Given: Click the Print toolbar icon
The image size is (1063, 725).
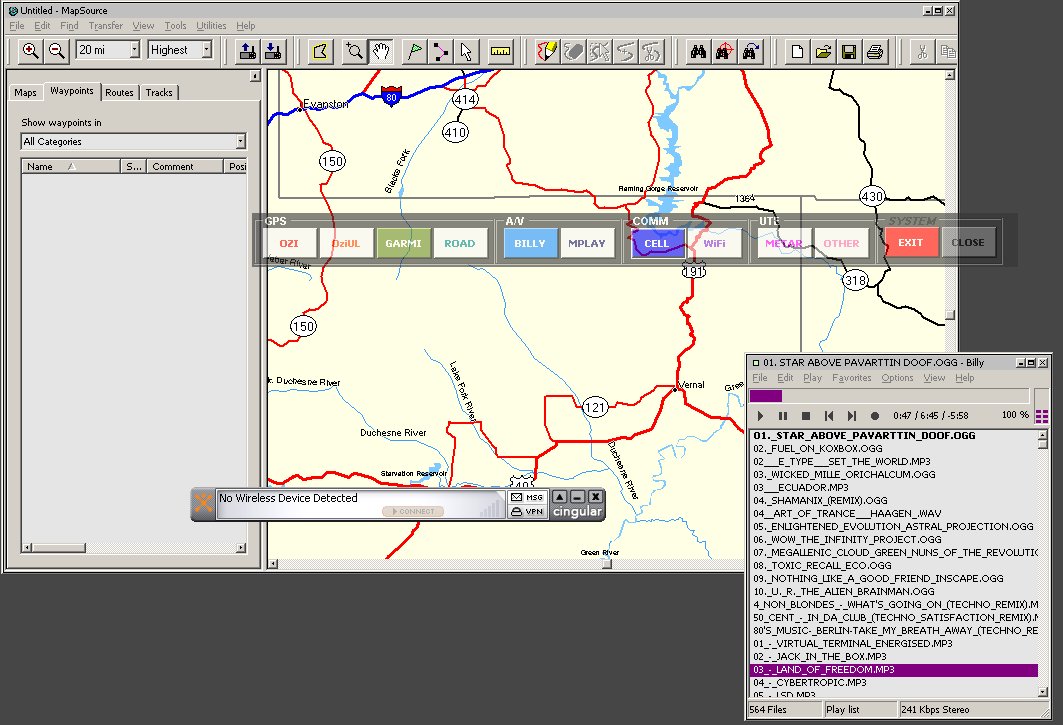Looking at the screenshot, I should point(875,51).
